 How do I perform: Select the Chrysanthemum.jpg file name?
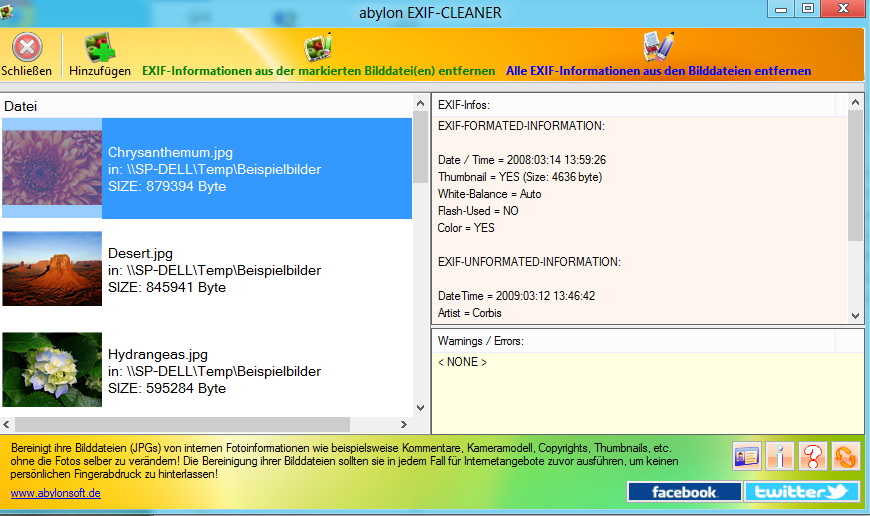tap(170, 153)
